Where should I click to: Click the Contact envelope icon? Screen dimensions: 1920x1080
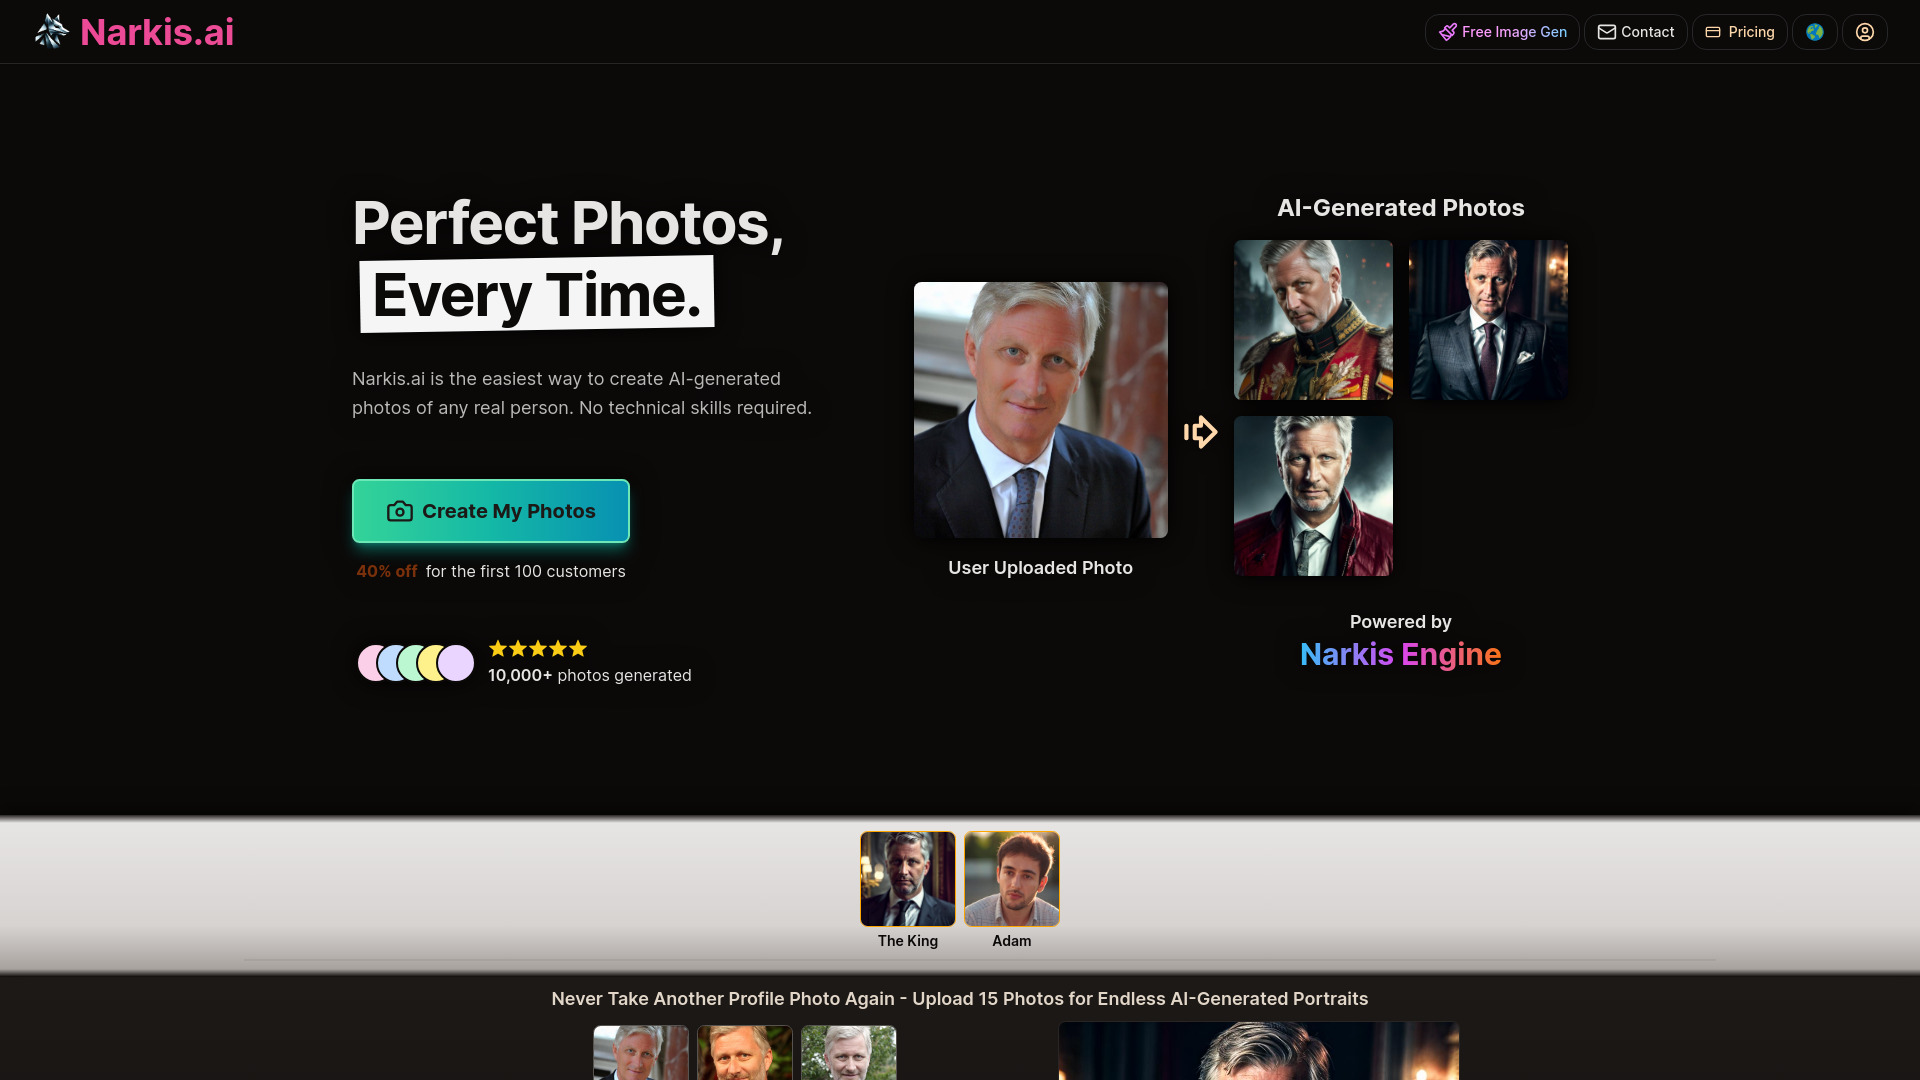[x=1607, y=32]
